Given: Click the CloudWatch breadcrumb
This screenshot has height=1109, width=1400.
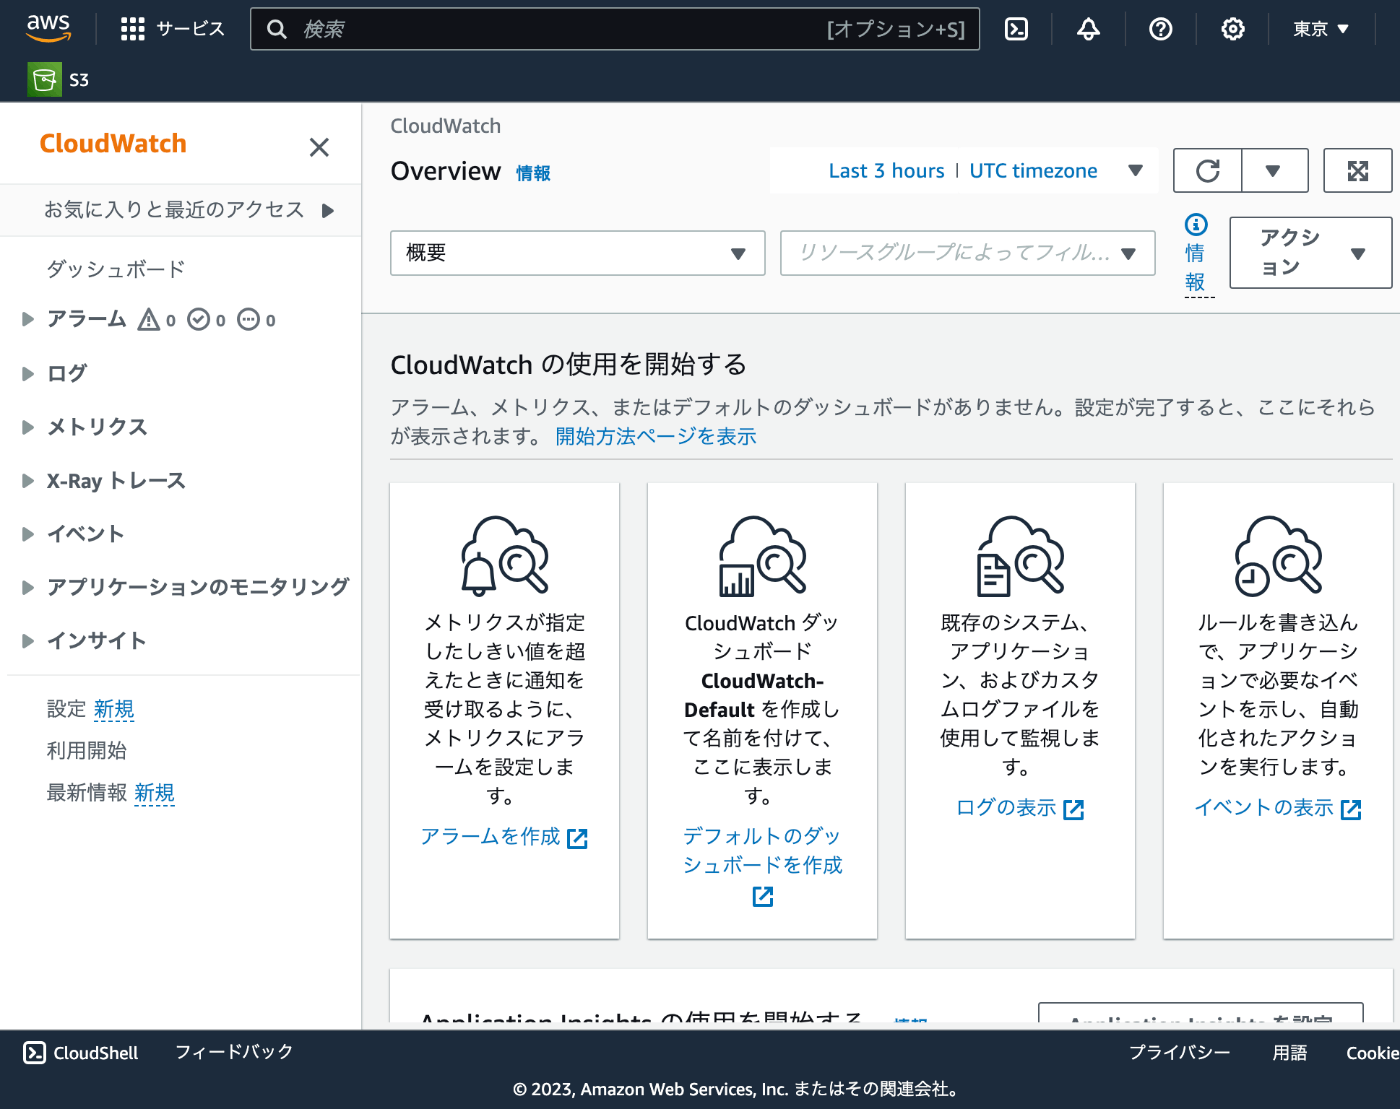Looking at the screenshot, I should 445,126.
